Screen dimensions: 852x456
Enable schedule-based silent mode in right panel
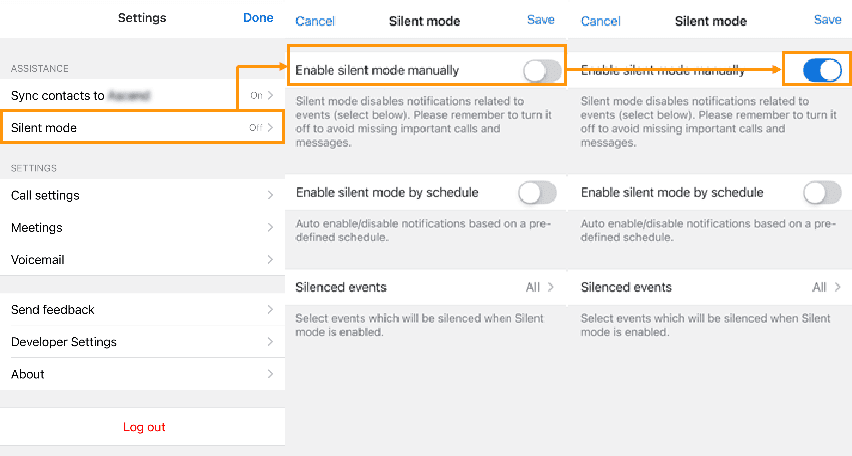(822, 192)
